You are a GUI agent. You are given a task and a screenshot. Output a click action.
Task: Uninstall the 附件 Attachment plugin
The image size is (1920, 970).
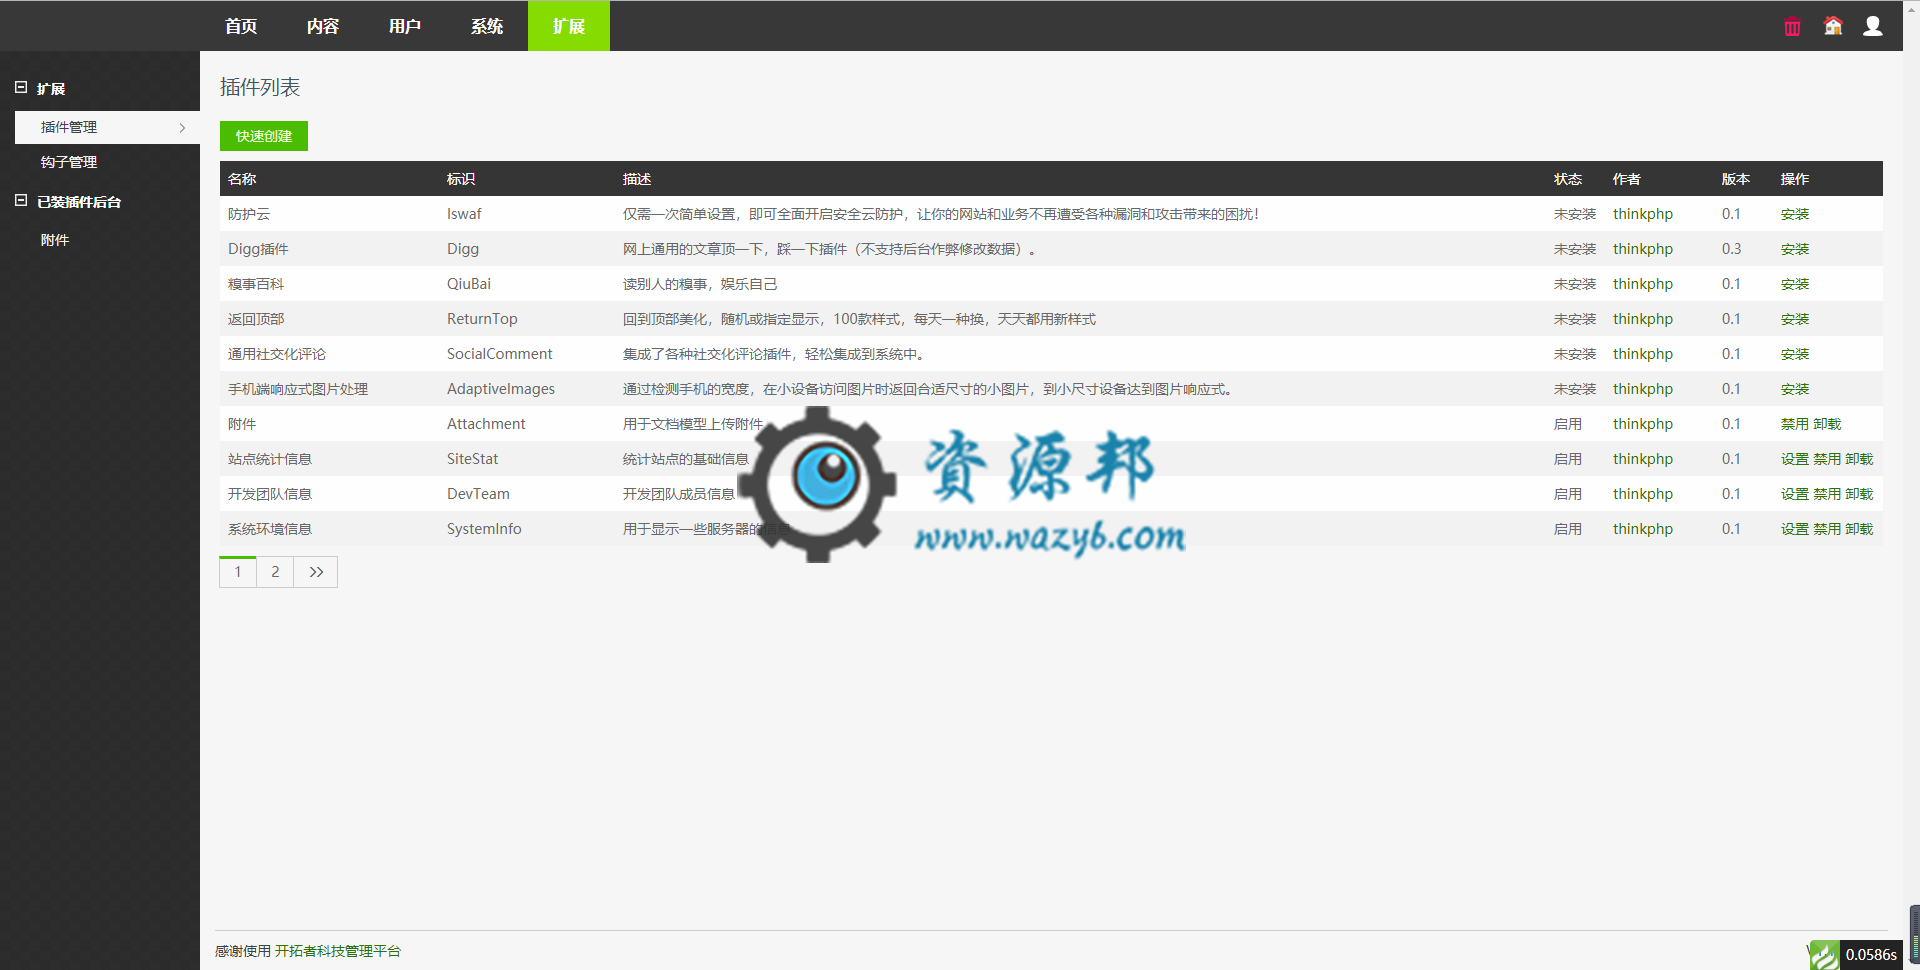click(x=1827, y=424)
